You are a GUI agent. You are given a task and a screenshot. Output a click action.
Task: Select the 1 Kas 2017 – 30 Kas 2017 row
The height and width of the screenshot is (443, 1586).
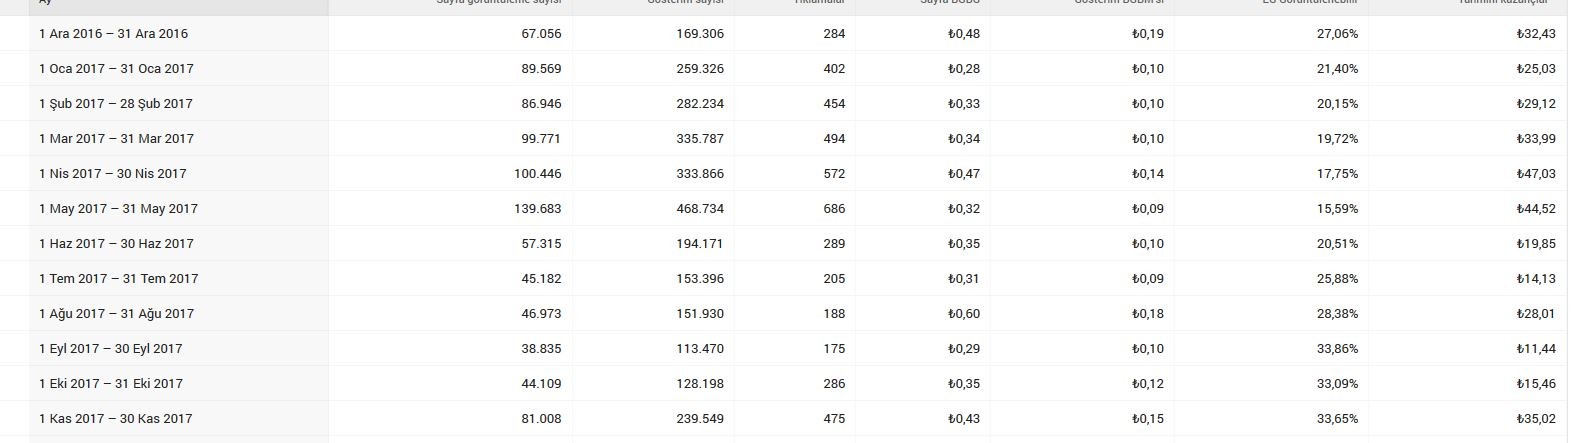pos(784,418)
